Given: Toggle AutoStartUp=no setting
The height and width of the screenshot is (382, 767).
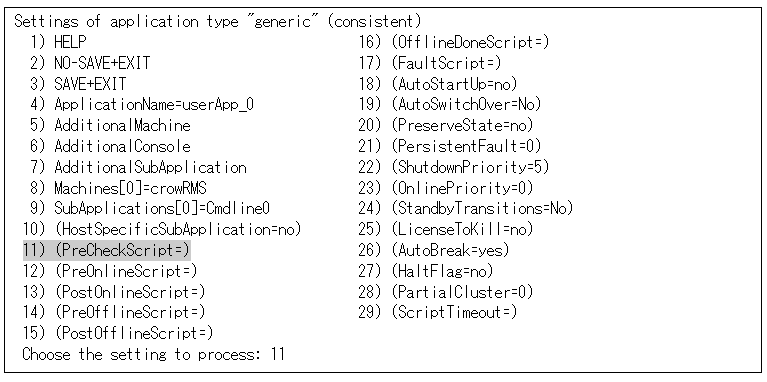Looking at the screenshot, I should pyautogui.click(x=437, y=84).
